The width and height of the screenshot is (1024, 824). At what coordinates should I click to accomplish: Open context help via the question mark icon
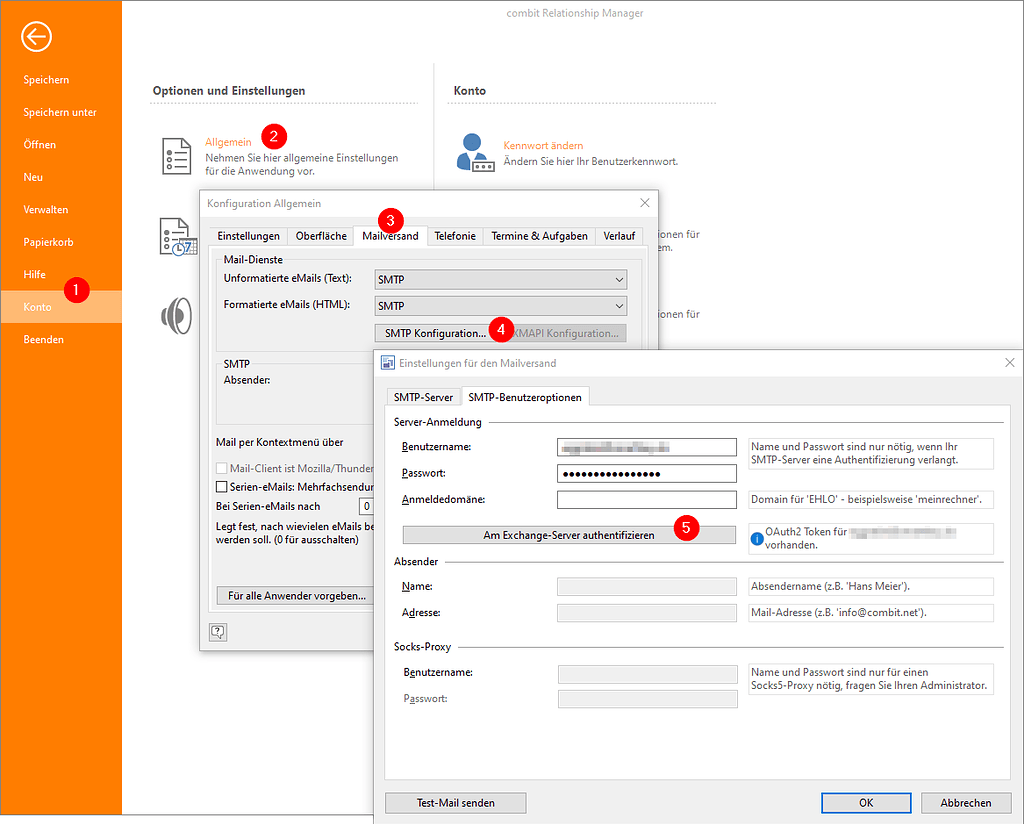[x=217, y=631]
